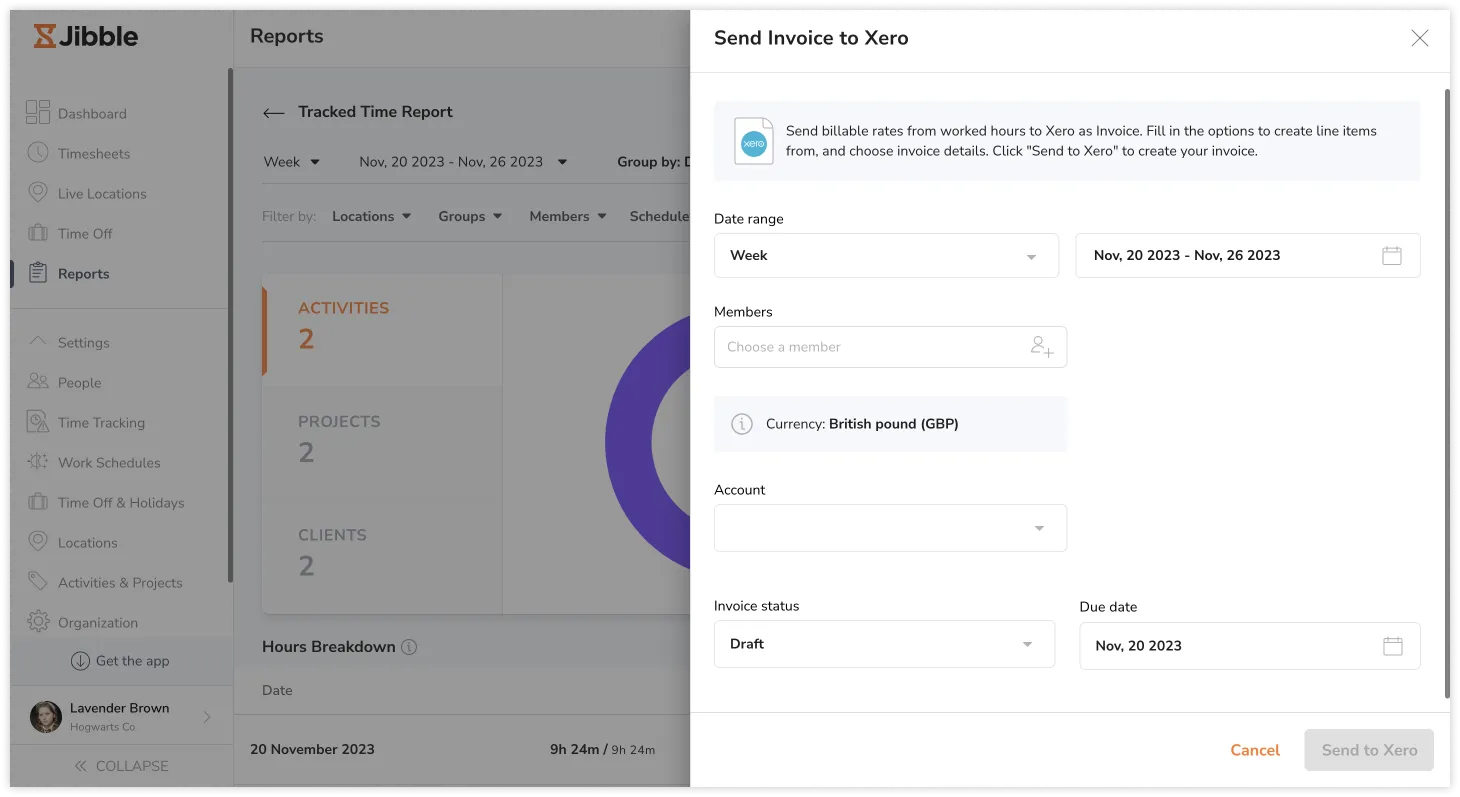
Task: Click the Hours Breakdown info icon
Action: point(409,647)
